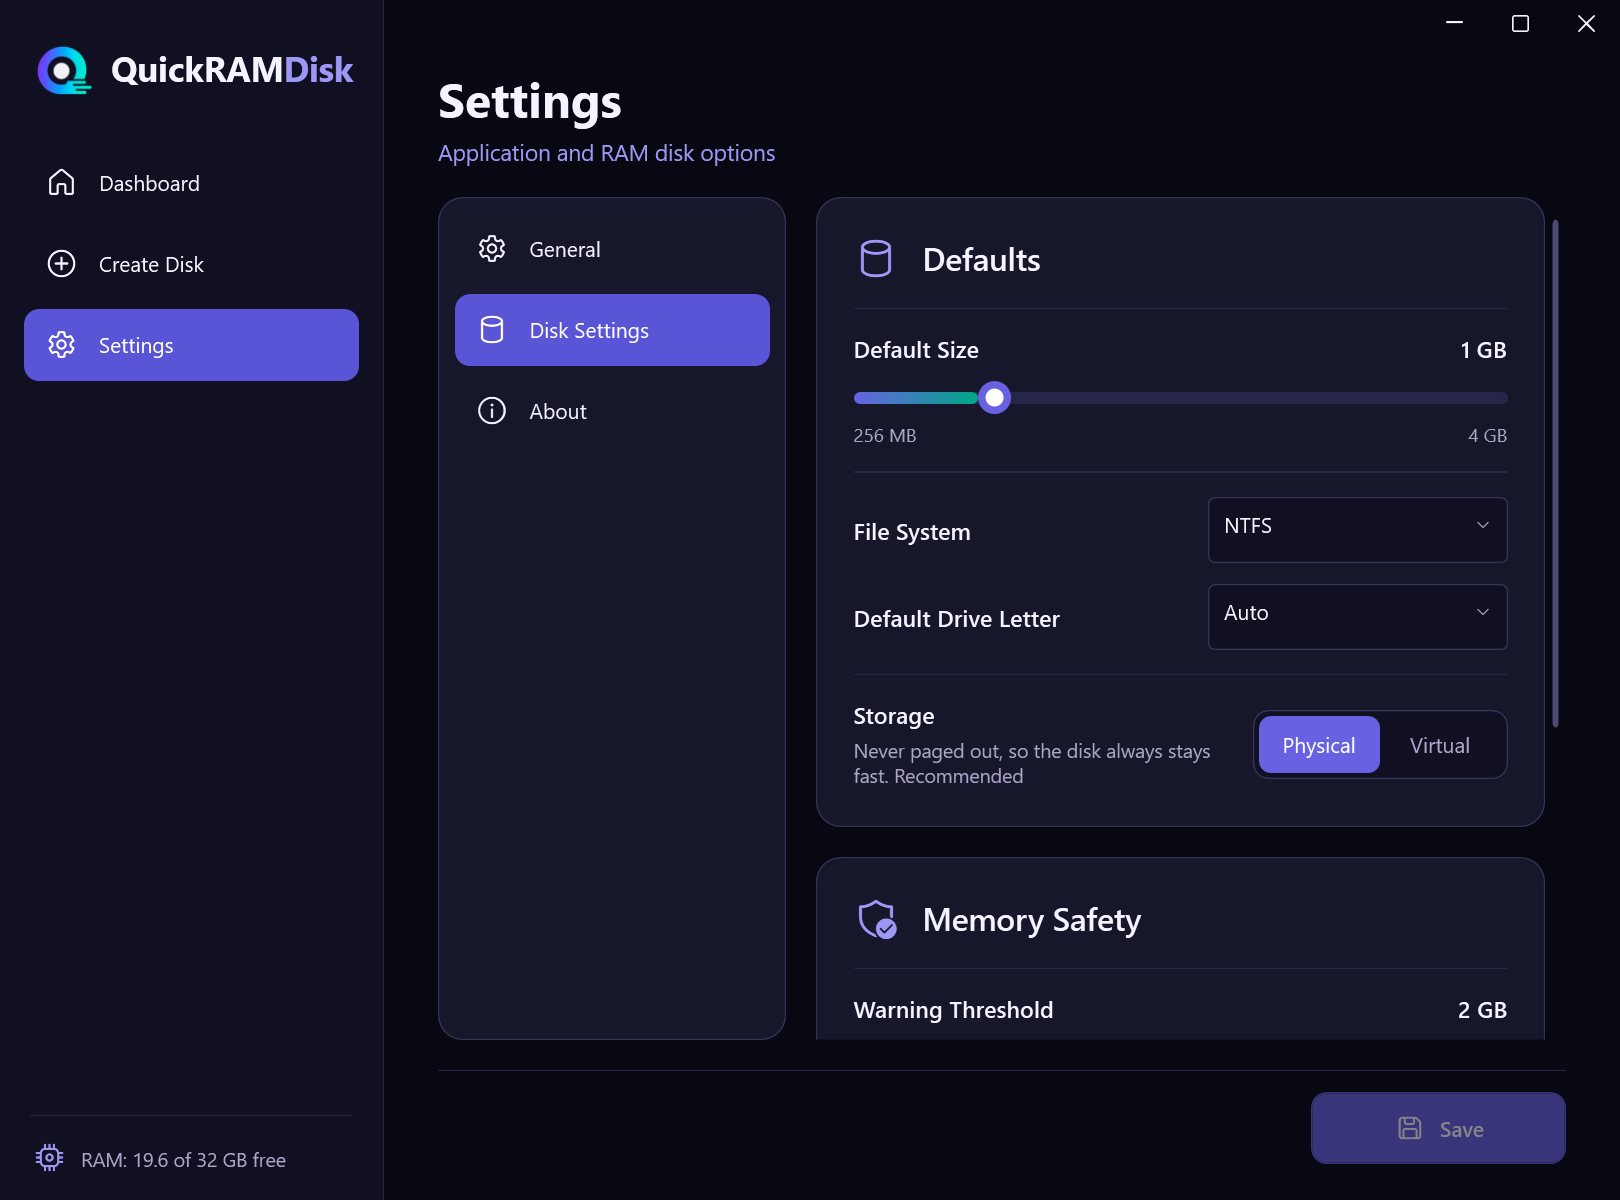Click the Defaults disk icon
The width and height of the screenshot is (1620, 1200).
click(x=876, y=259)
